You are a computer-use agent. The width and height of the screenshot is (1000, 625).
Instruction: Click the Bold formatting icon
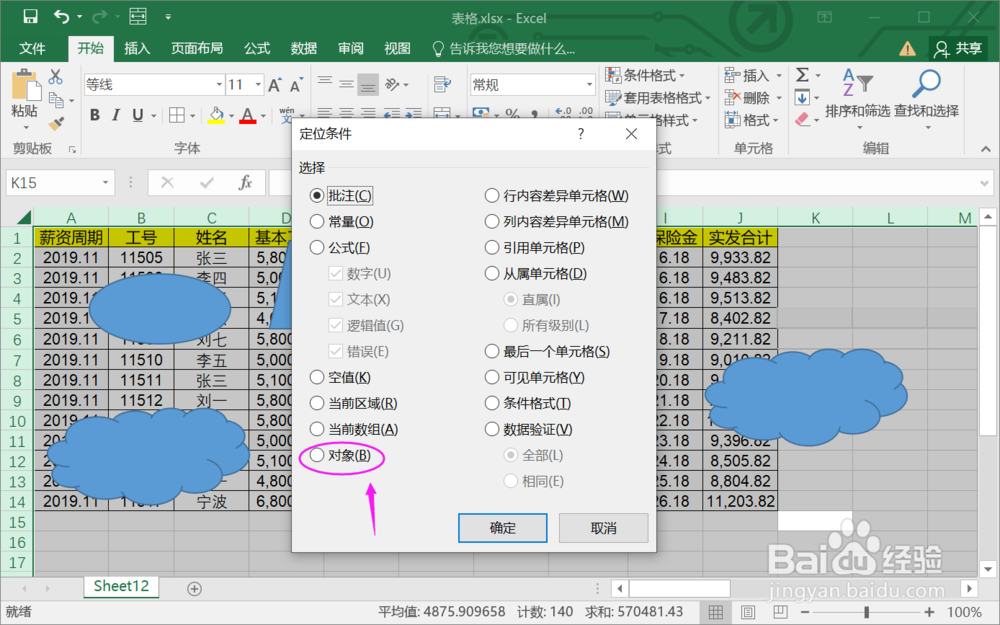pyautogui.click(x=95, y=116)
